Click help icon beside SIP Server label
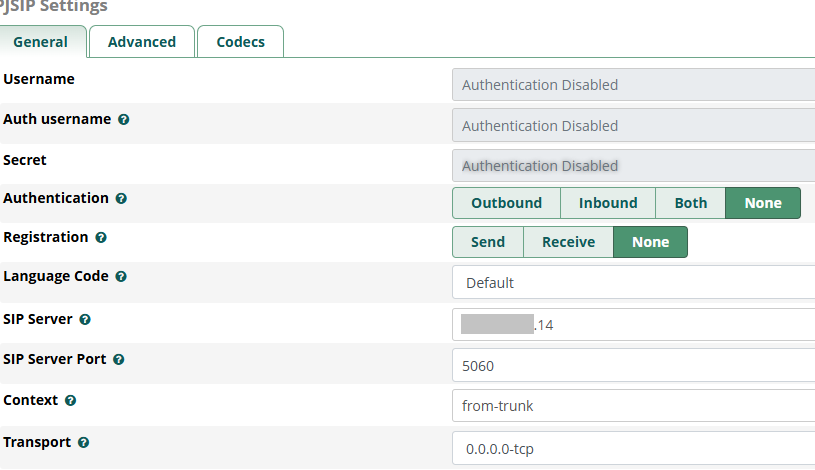 pyautogui.click(x=85, y=320)
